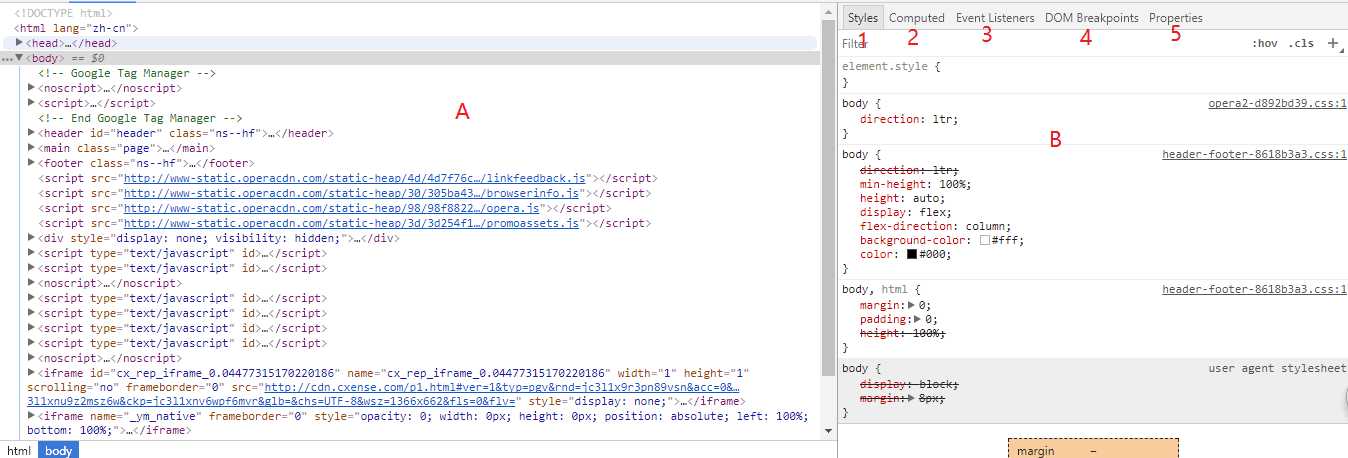The image size is (1348, 458).
Task: Click the user agent stylesheet label
Action: coord(1276,369)
